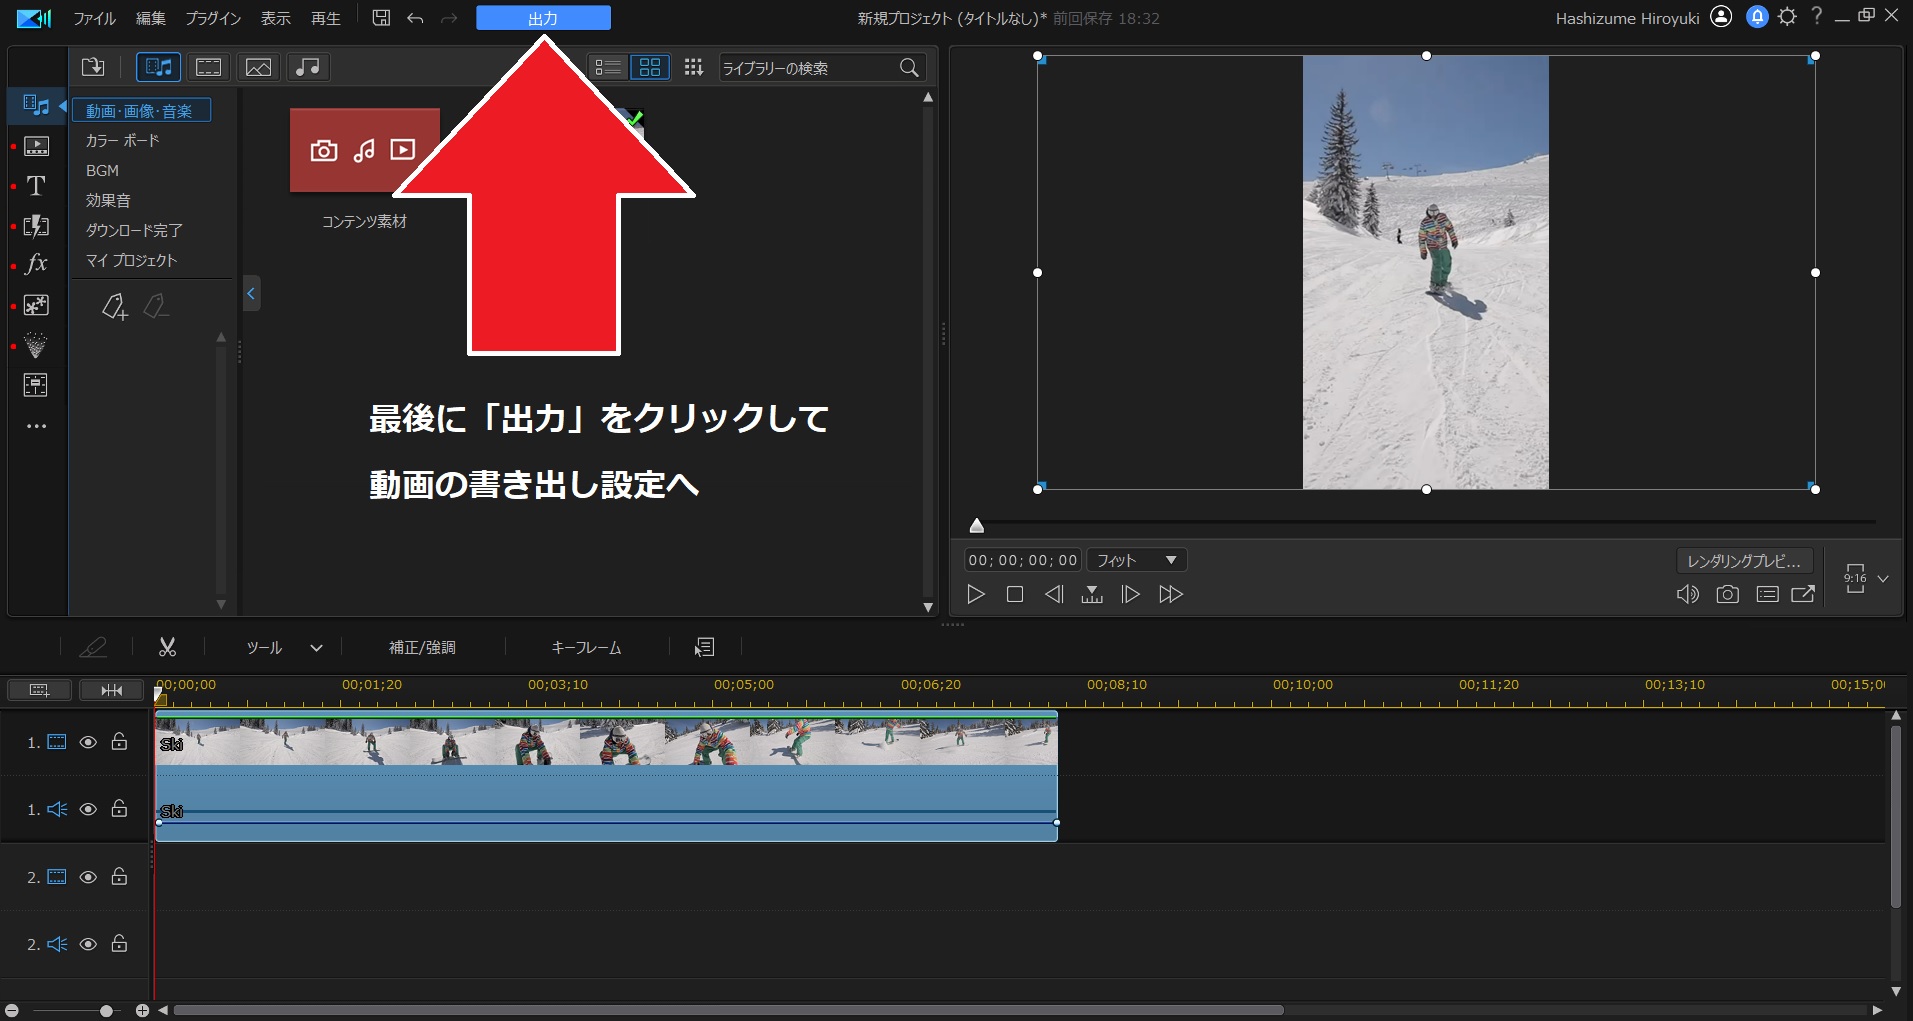Zoom in the timeline with plus icon
1913x1021 pixels.
[142, 1010]
